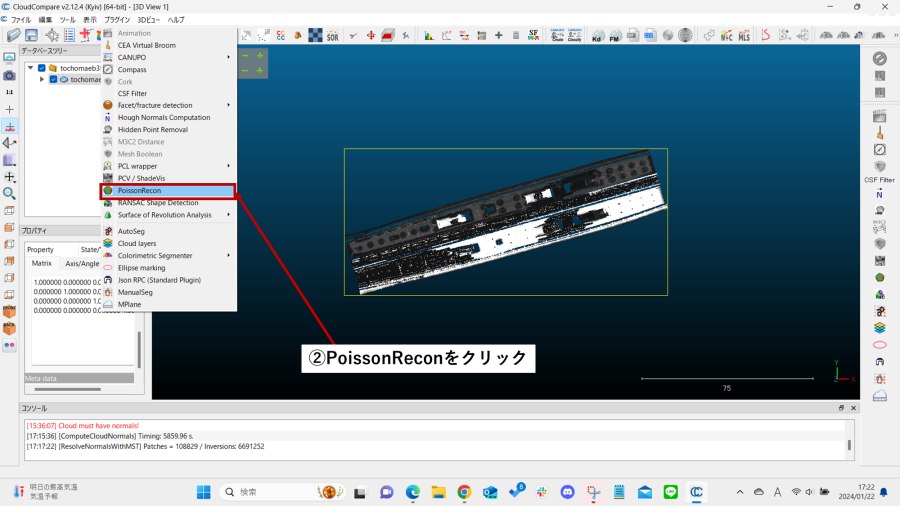Close the コンソール console panel
This screenshot has width=900, height=506.
[854, 408]
